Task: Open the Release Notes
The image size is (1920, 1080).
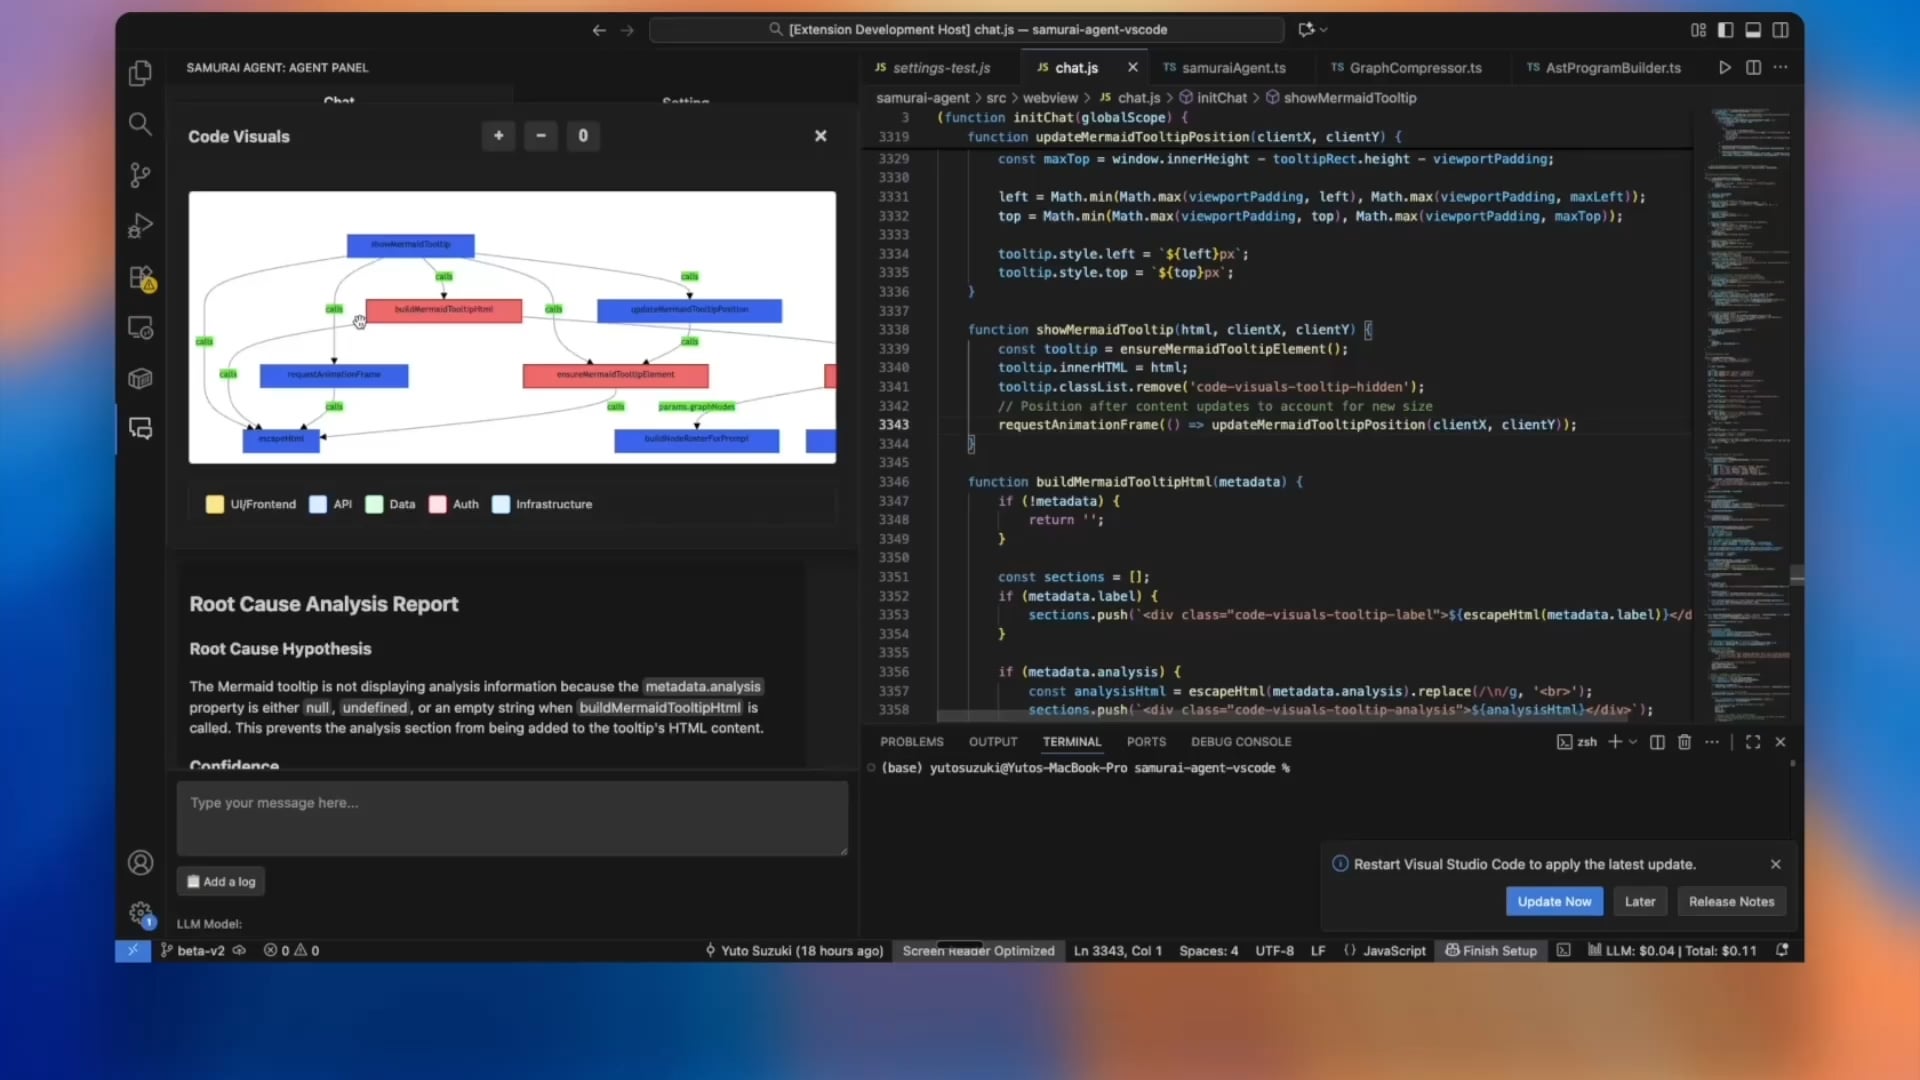Action: (1731, 901)
